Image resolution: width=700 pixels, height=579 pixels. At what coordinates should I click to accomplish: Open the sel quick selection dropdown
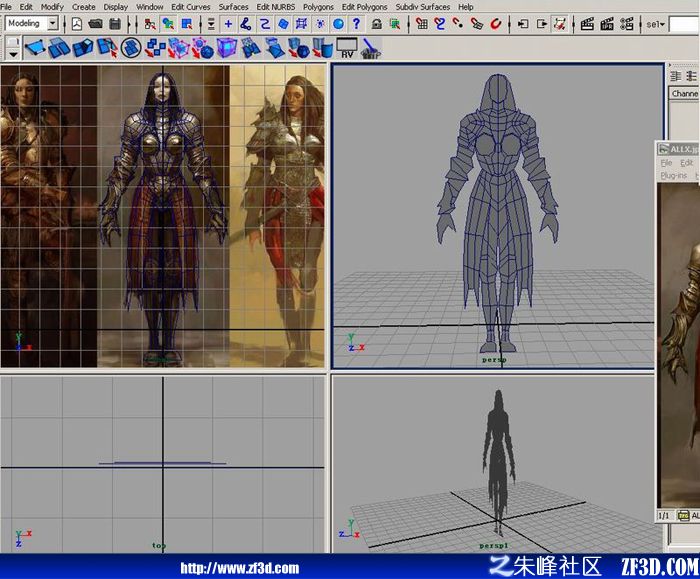[656, 24]
